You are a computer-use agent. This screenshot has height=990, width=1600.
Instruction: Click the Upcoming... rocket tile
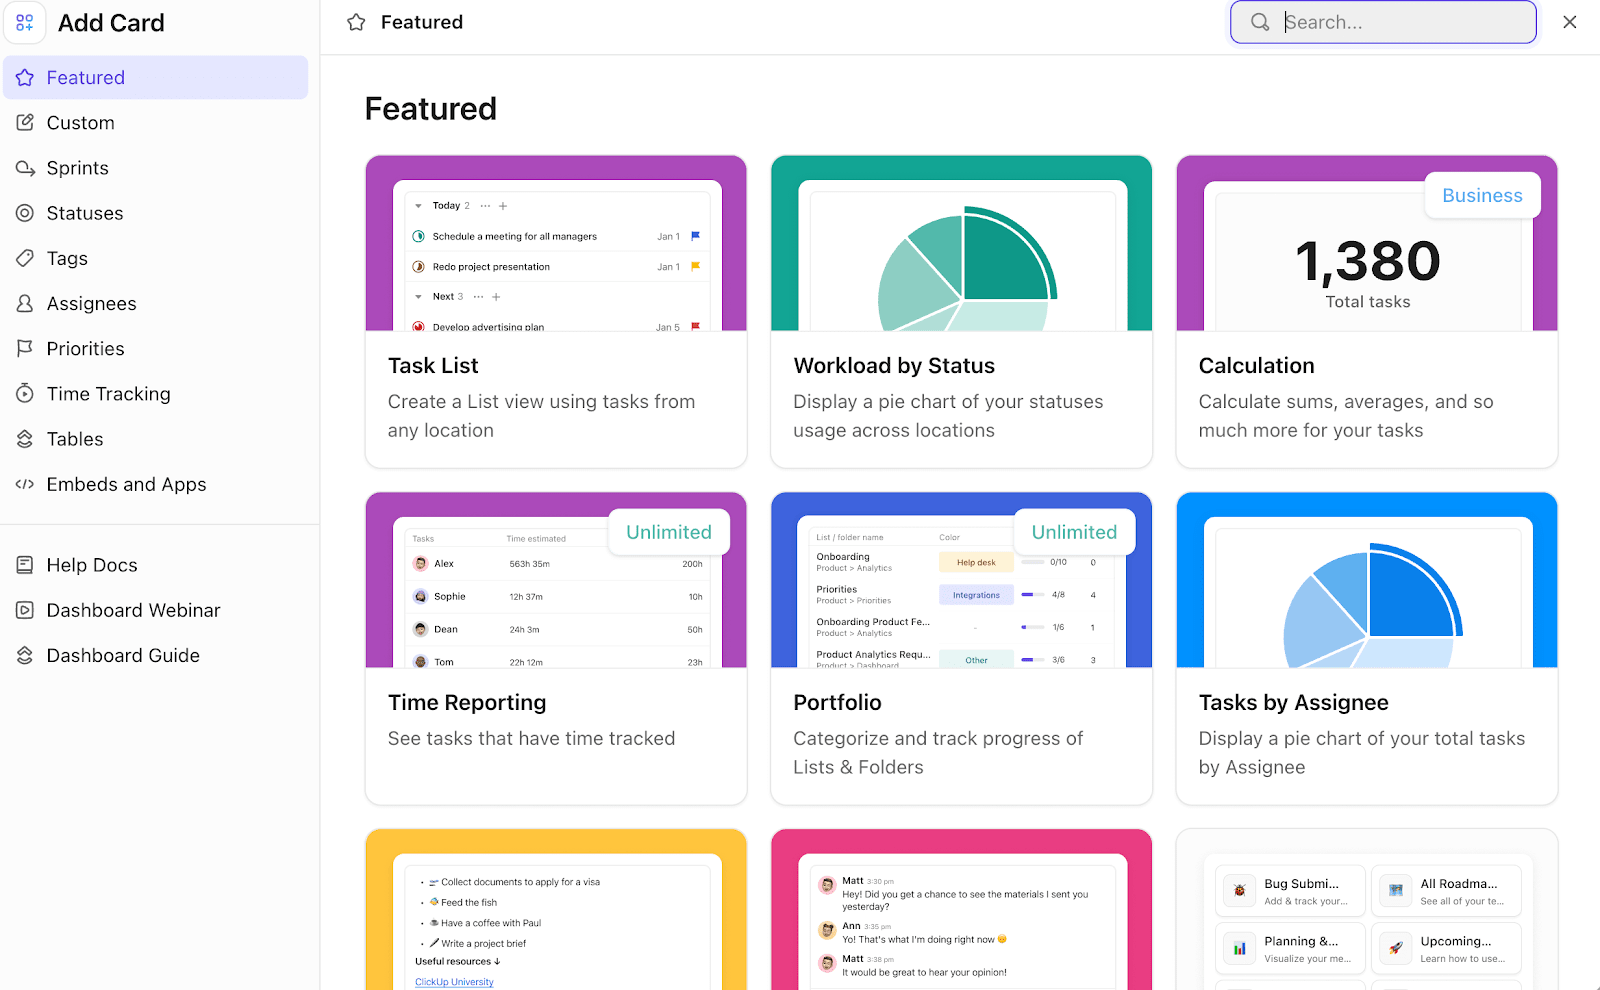1446,948
